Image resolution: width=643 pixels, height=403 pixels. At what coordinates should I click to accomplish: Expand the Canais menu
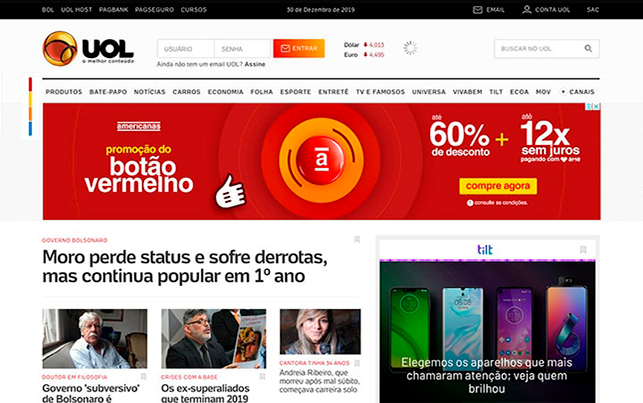point(578,92)
